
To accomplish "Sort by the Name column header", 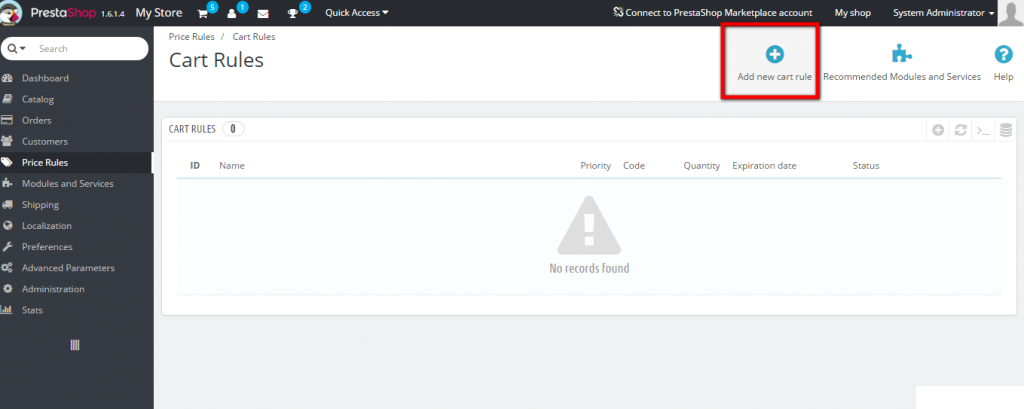I will (x=232, y=166).
